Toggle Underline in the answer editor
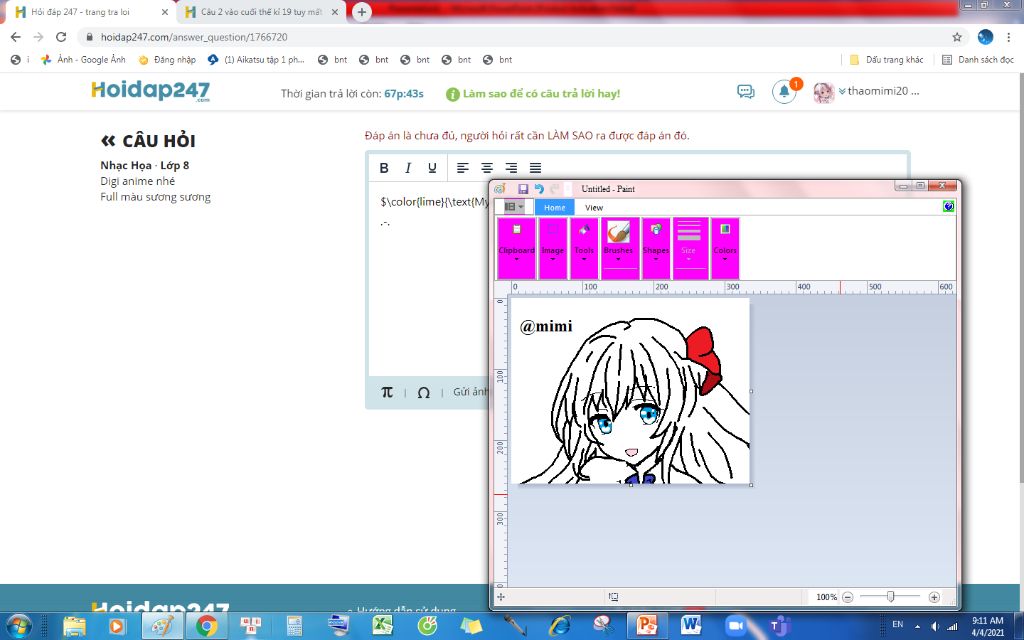The width and height of the screenshot is (1024, 640). (x=432, y=168)
